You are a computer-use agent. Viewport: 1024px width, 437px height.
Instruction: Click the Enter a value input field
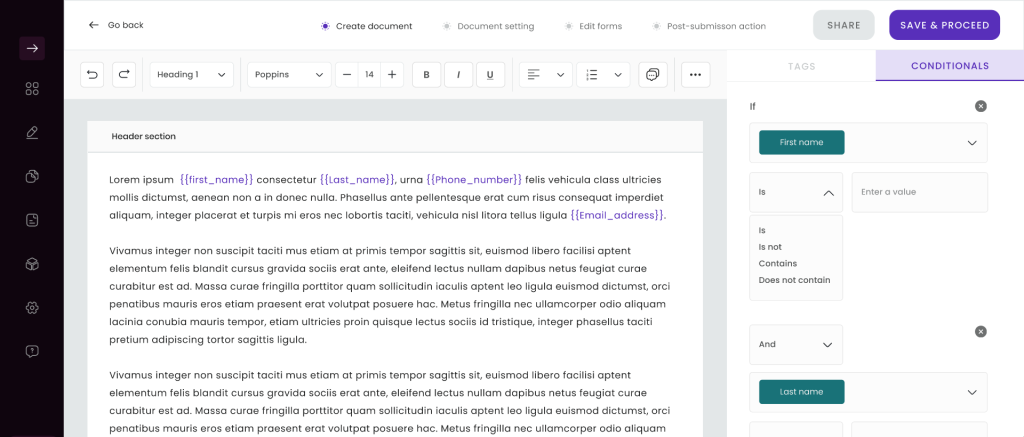pos(920,193)
